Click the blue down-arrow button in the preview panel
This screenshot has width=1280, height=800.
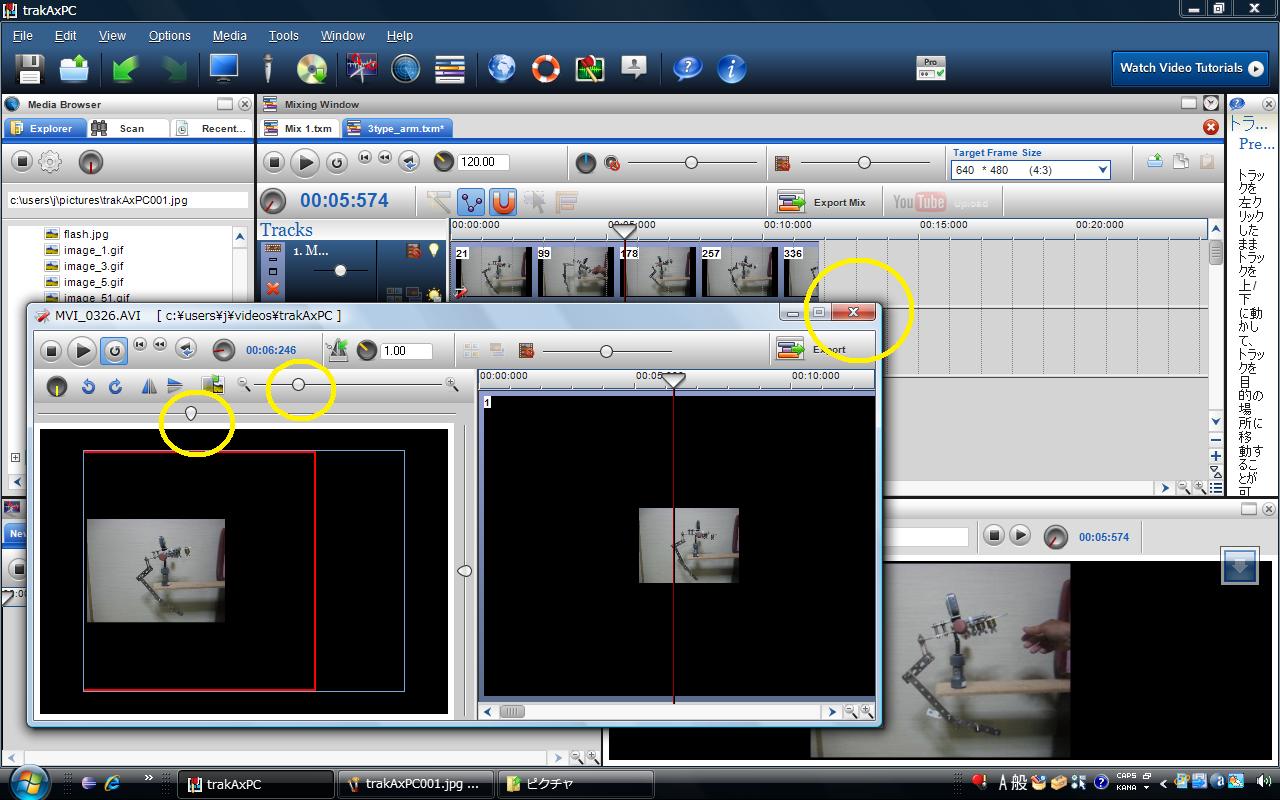click(1240, 567)
